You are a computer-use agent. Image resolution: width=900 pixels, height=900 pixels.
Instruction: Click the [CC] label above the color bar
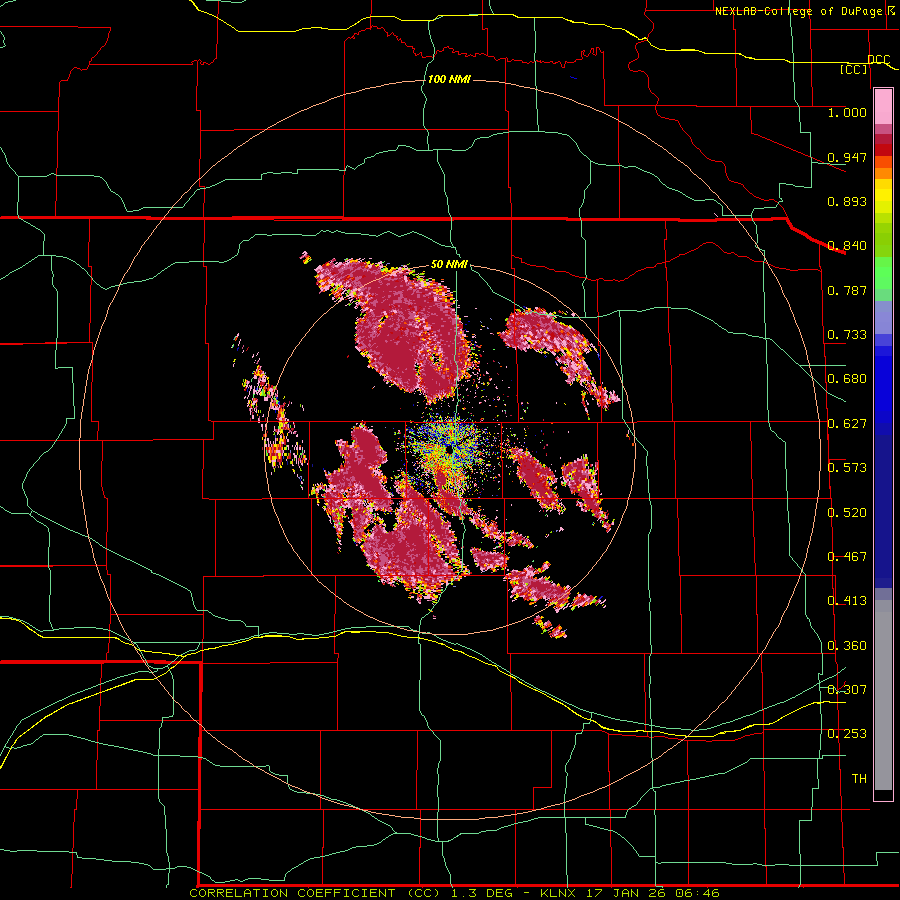854,69
